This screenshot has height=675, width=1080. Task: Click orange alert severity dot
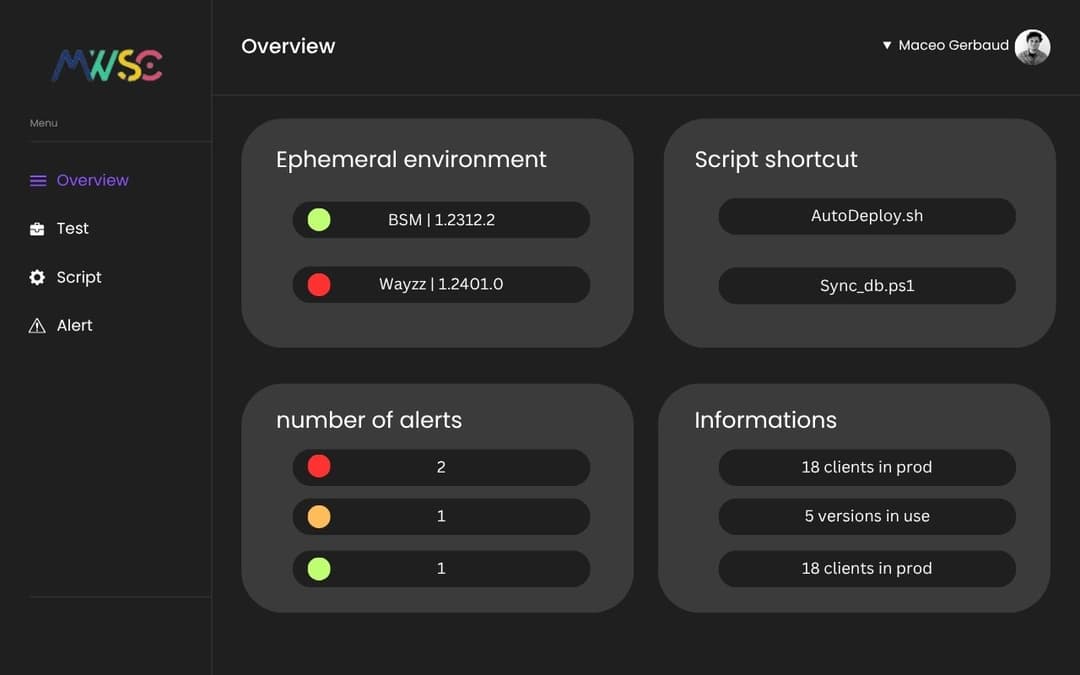tap(319, 517)
